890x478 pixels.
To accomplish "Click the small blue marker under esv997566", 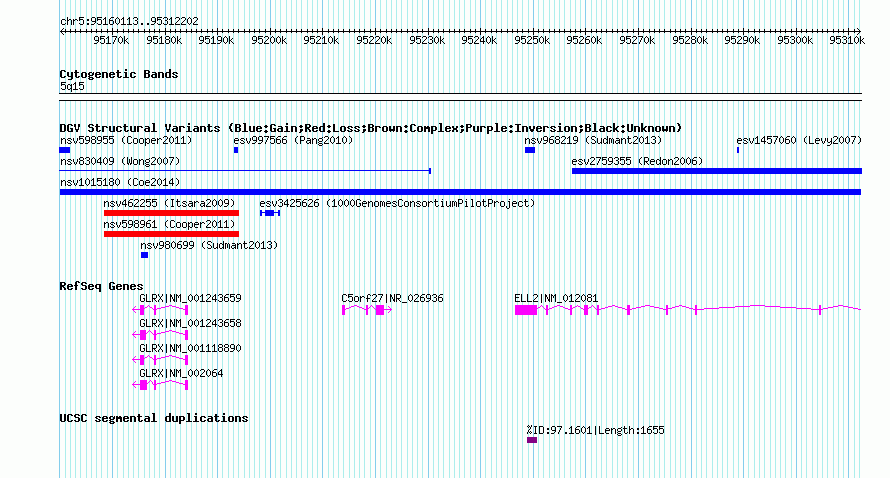I will pos(236,150).
